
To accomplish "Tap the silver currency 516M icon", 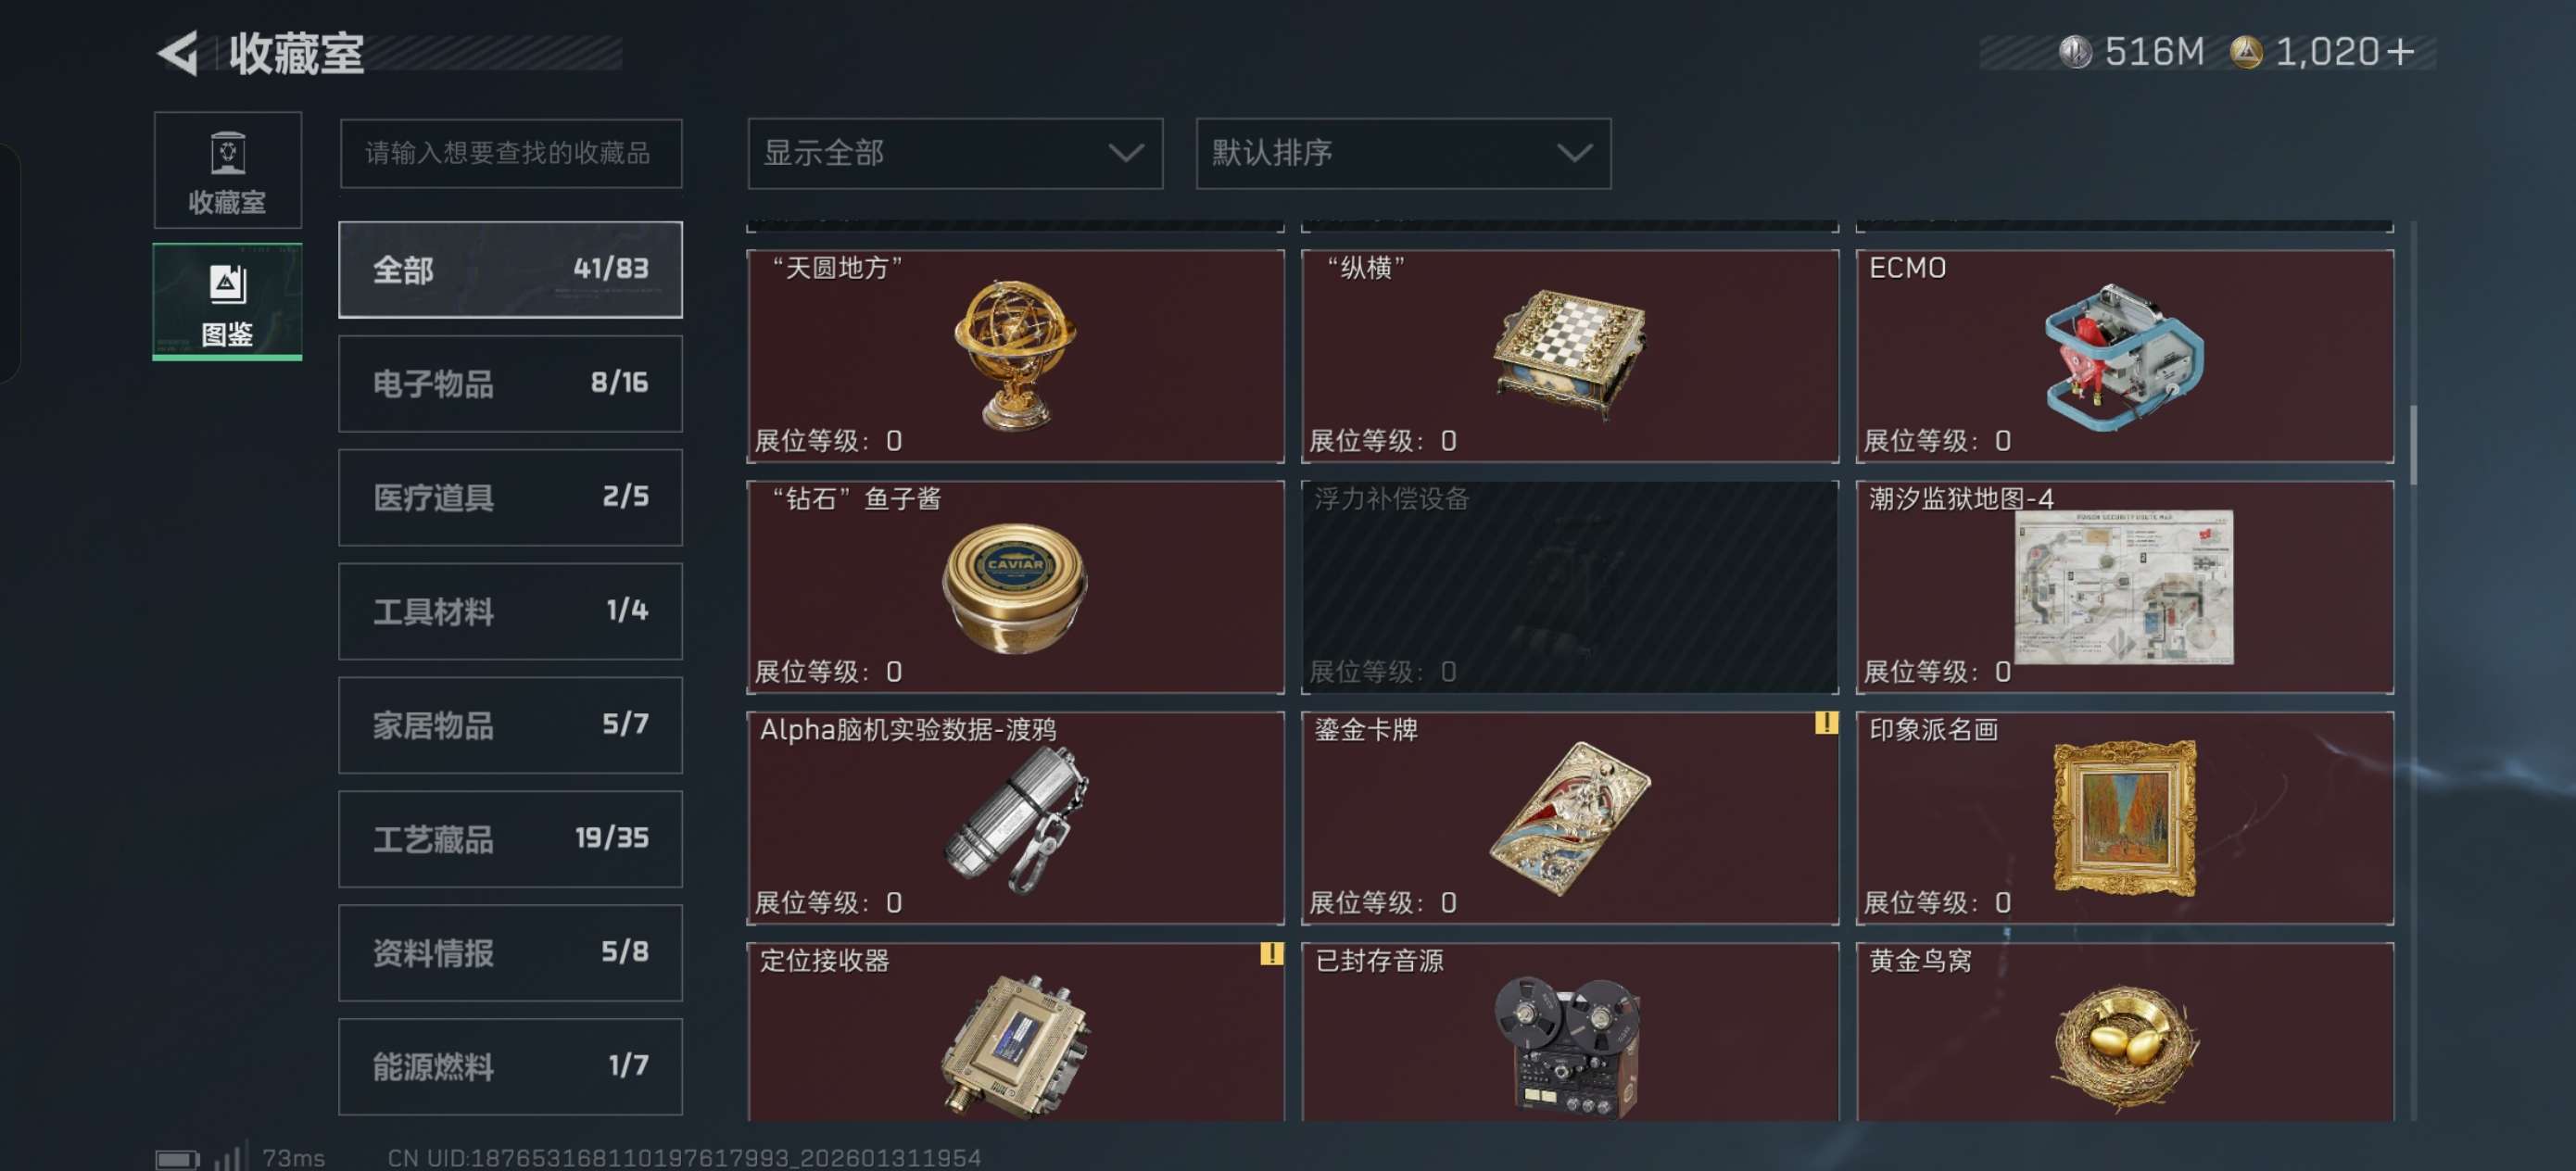I will click(x=2075, y=52).
